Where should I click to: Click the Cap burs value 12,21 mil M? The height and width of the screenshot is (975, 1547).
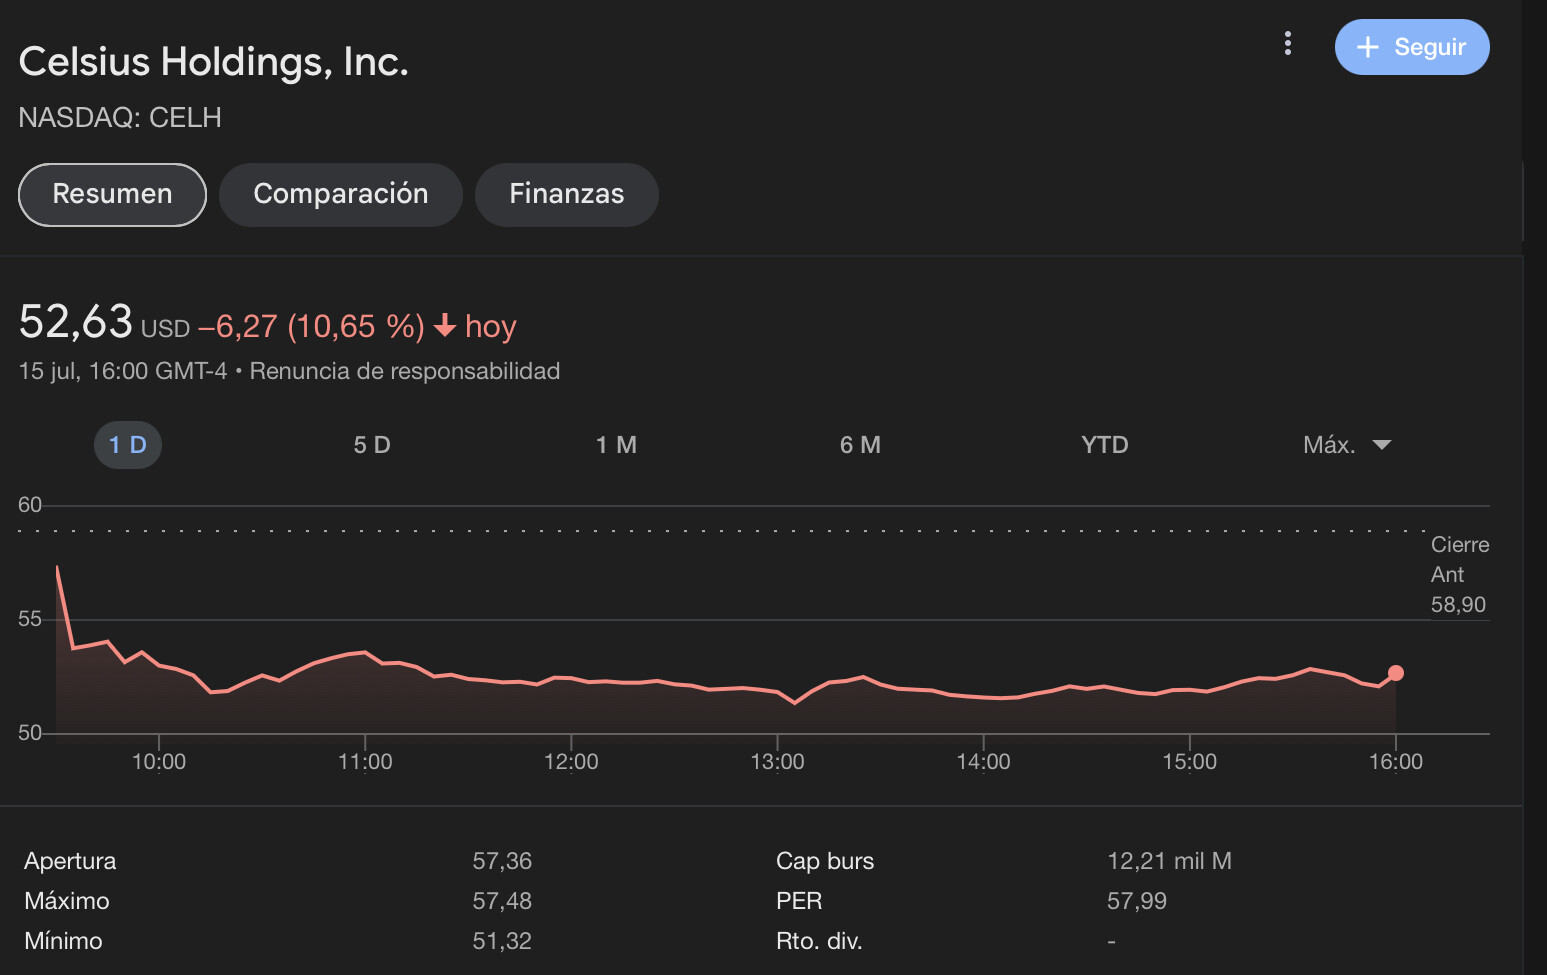click(1169, 861)
